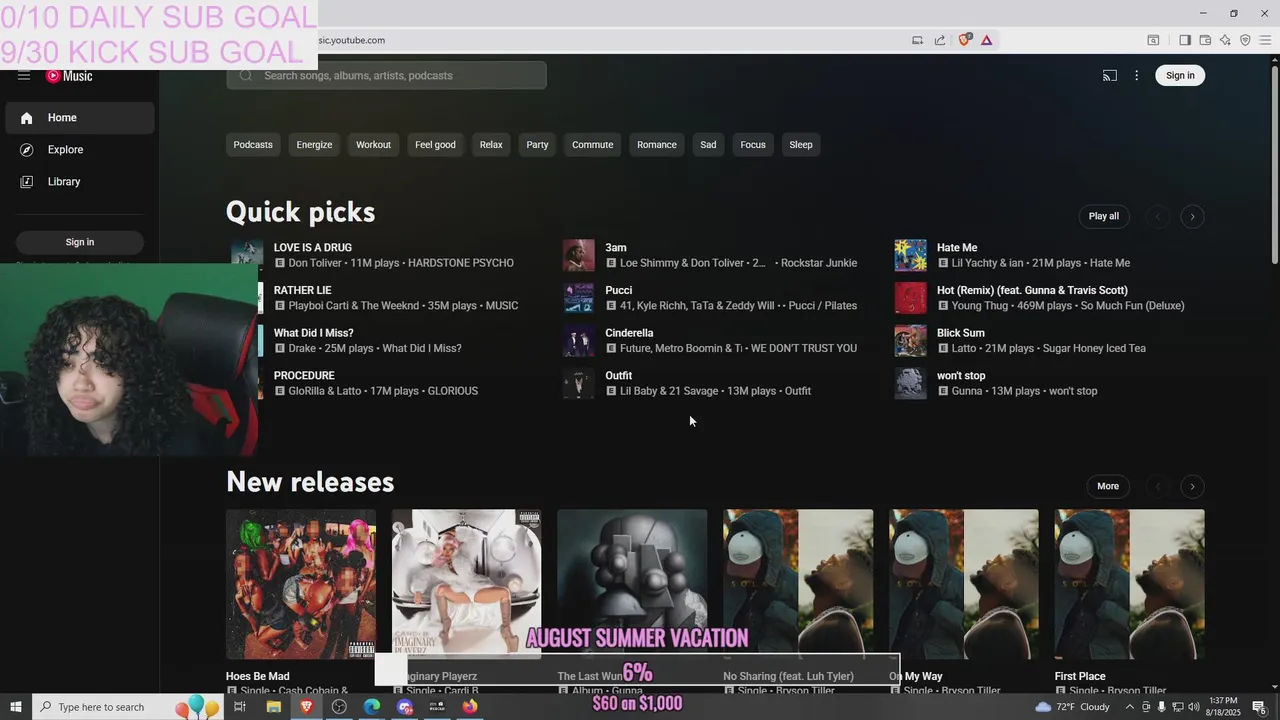Open the First Place single cover

1130,584
